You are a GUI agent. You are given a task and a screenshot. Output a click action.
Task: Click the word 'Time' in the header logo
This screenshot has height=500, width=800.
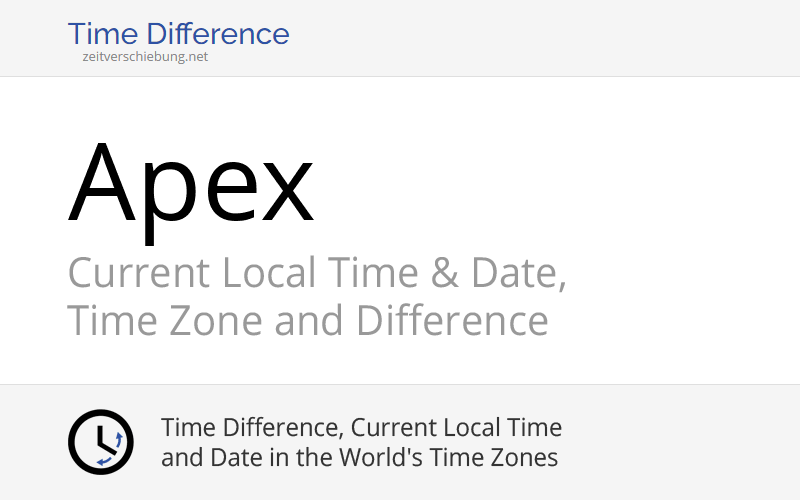click(103, 34)
